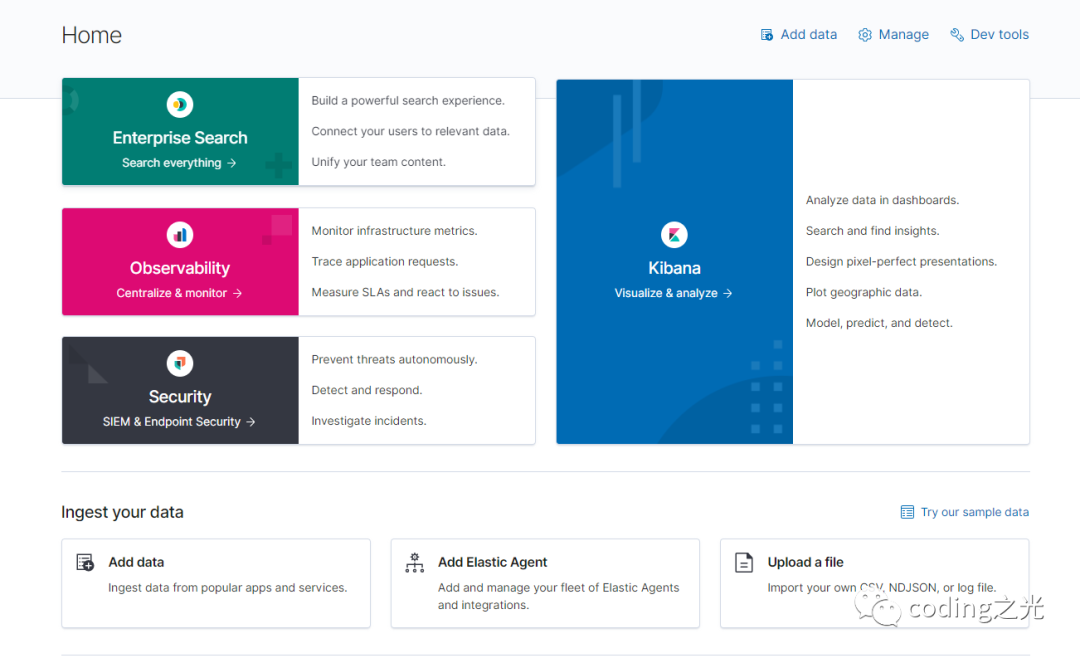
Task: Click arrow next to Visualize & analyze
Action: [x=727, y=294]
